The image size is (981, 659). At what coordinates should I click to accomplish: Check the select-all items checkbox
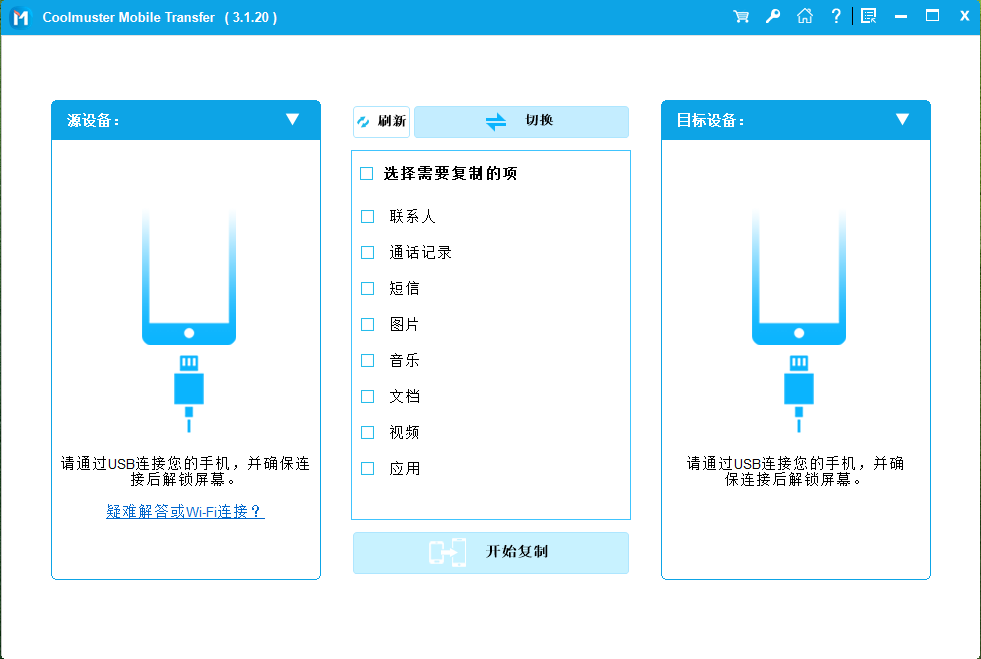(x=366, y=173)
